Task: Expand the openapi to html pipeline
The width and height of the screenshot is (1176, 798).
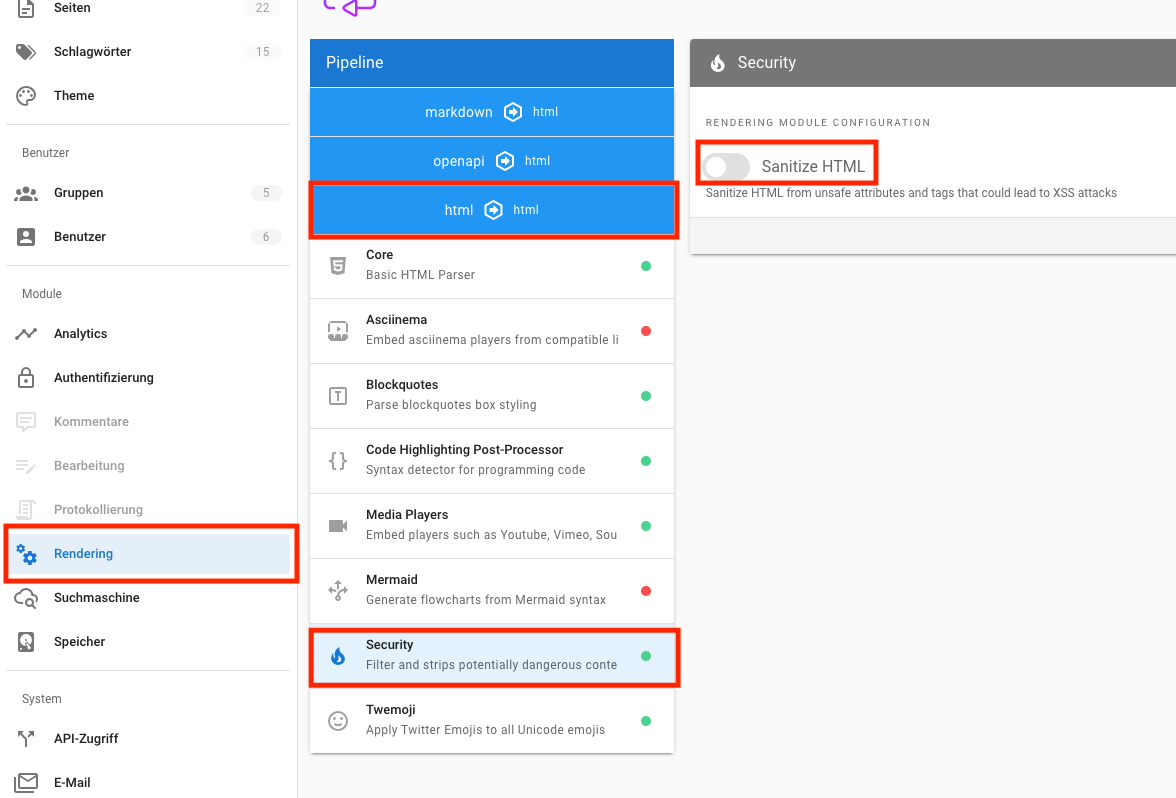Action: 492,161
